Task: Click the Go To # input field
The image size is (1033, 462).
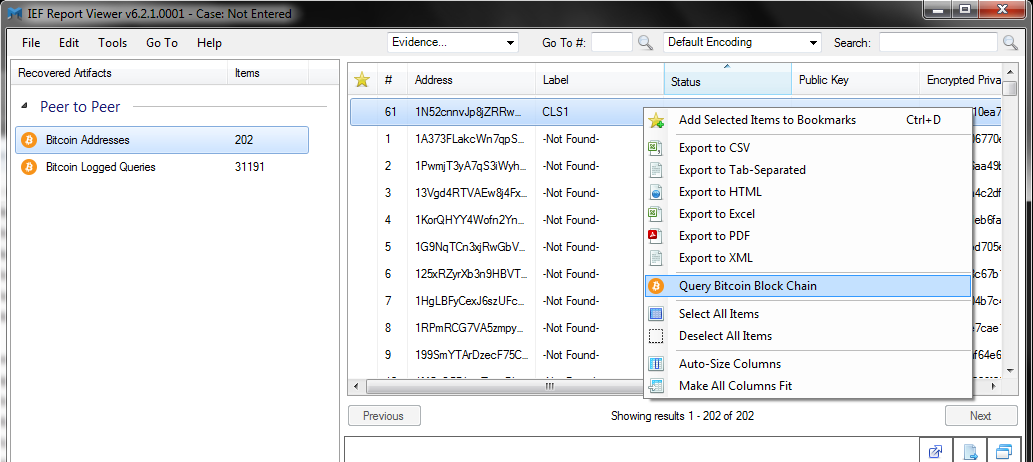Action: pos(612,43)
